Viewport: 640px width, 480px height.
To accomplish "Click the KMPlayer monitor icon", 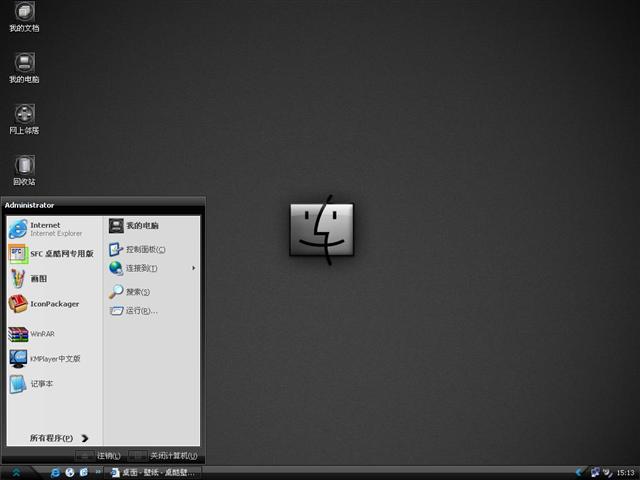I will click(x=18, y=359).
